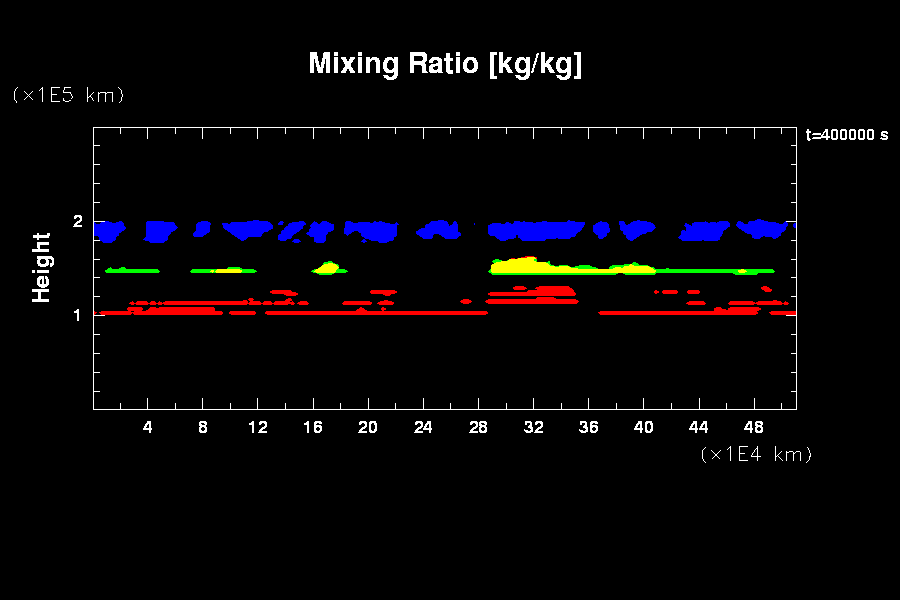
Task: Click the (×1E4 km) x-axis unit label
Action: [x=756, y=454]
